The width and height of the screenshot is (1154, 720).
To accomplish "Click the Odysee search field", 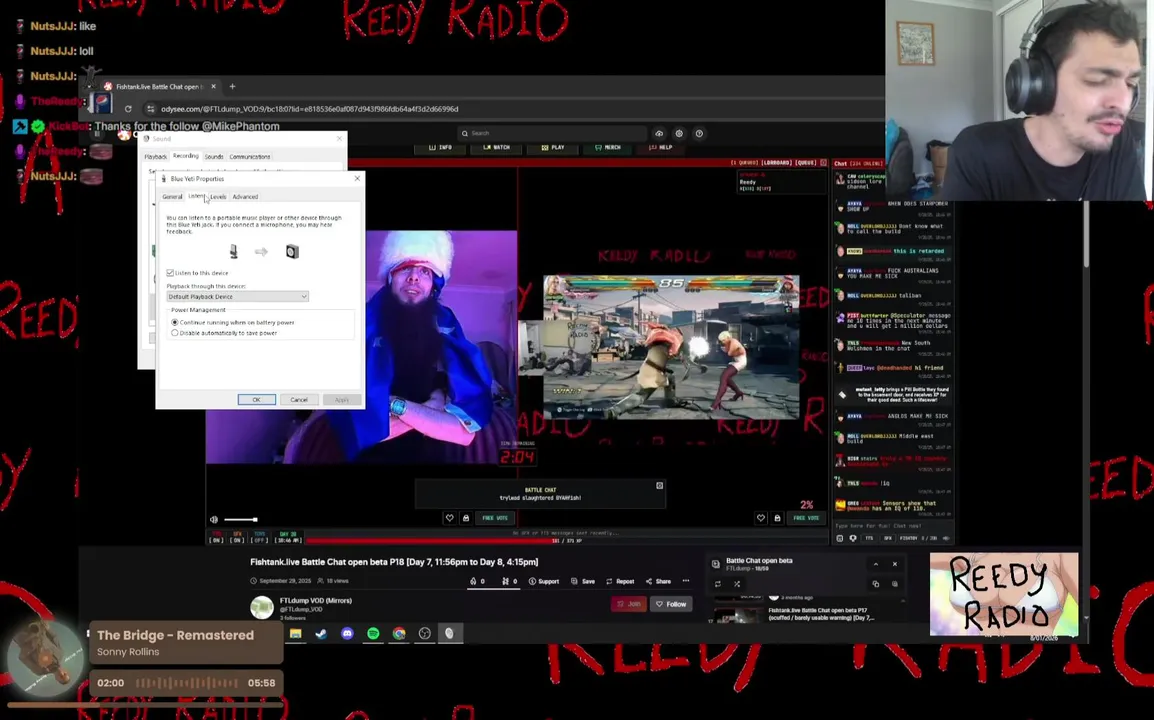I will 552,133.
